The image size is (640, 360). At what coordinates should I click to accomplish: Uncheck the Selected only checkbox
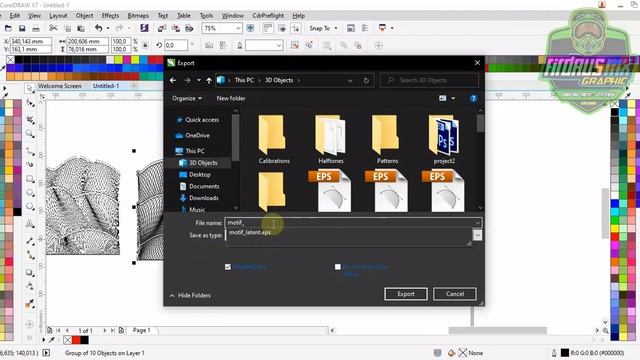point(228,267)
